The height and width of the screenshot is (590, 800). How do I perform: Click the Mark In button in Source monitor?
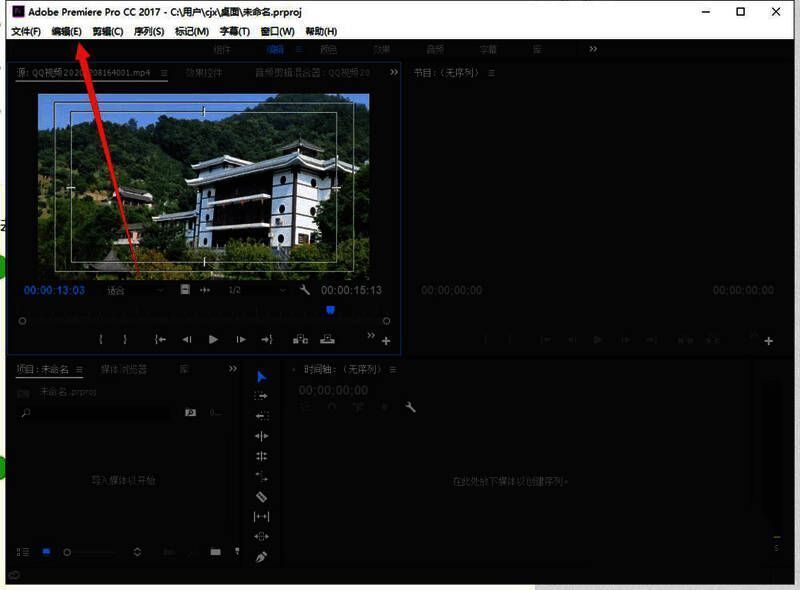[x=102, y=339]
